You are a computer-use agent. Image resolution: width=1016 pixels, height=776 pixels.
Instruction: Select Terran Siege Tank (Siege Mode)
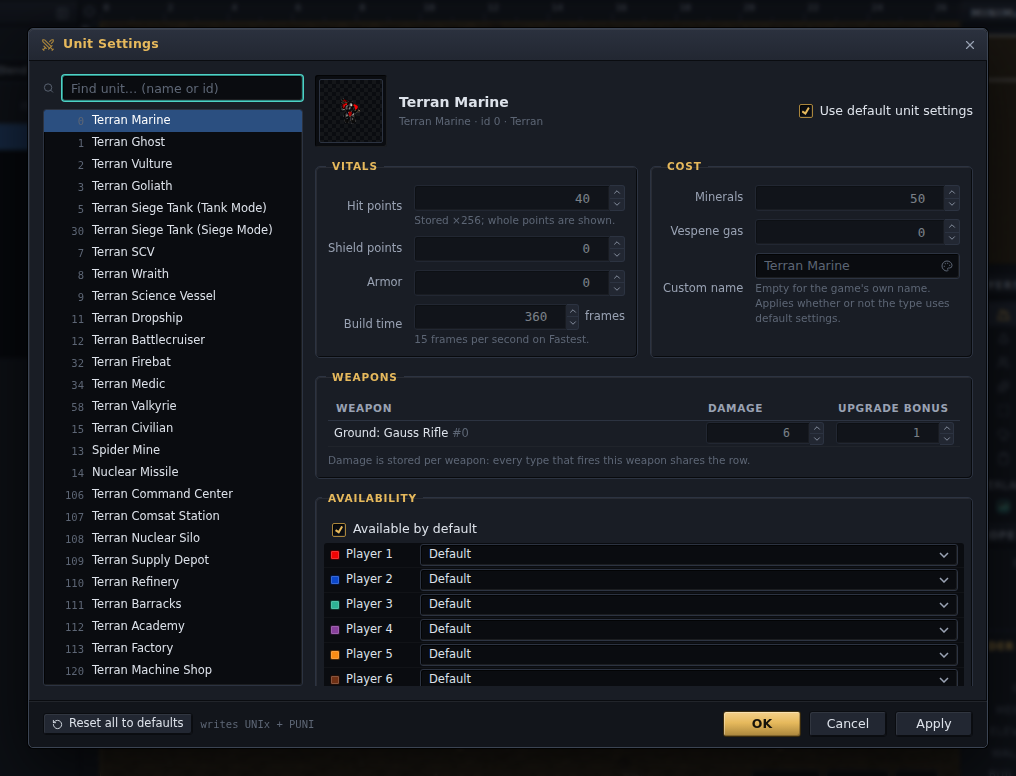(173, 230)
